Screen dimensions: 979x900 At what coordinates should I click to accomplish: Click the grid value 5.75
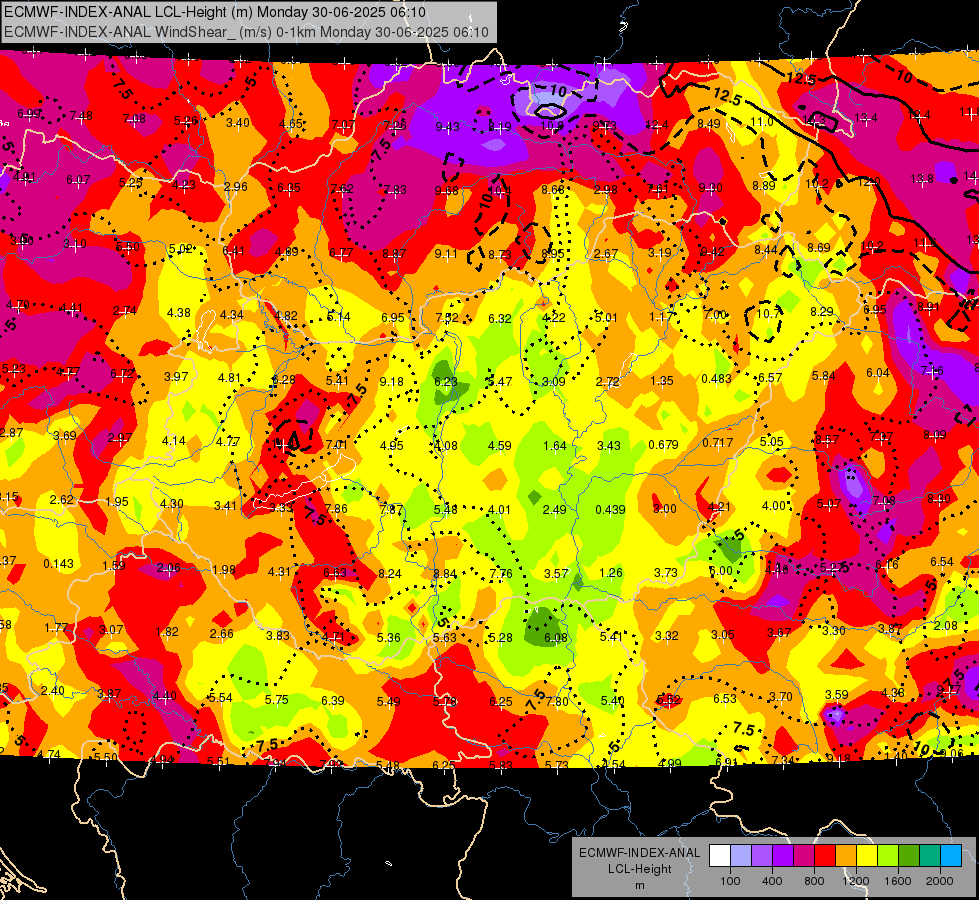point(277,700)
